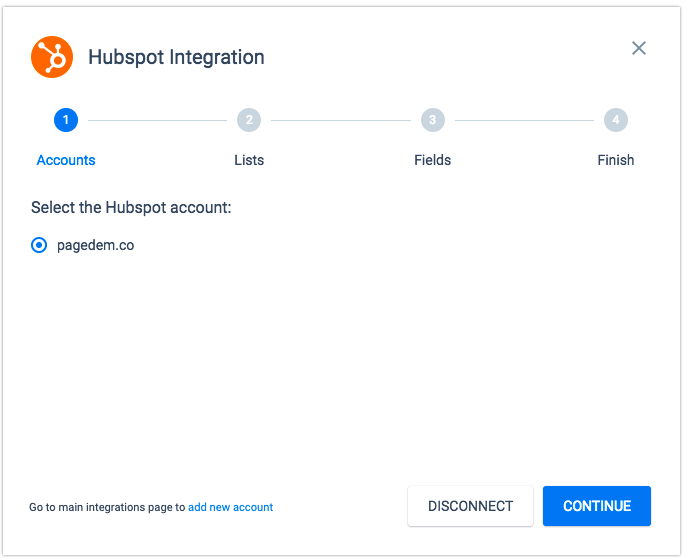Switch to the Fields step label

click(x=432, y=160)
